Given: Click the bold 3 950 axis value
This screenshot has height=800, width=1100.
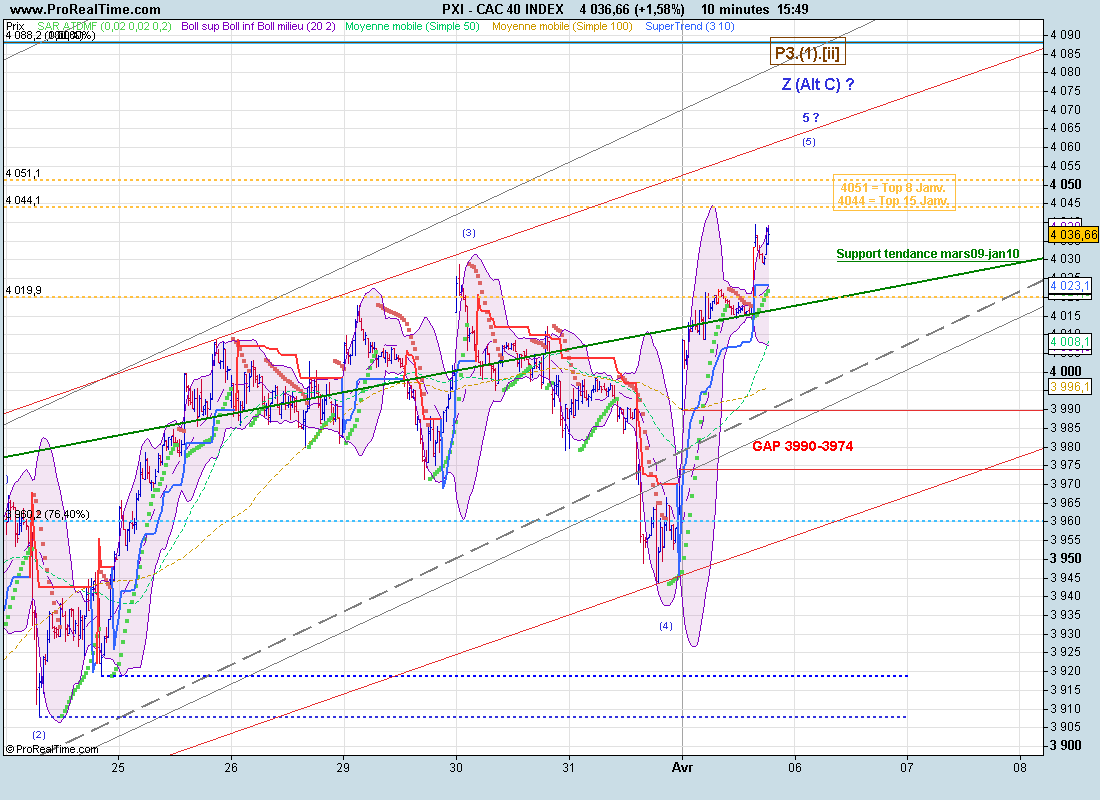Looking at the screenshot, I should [x=1066, y=559].
